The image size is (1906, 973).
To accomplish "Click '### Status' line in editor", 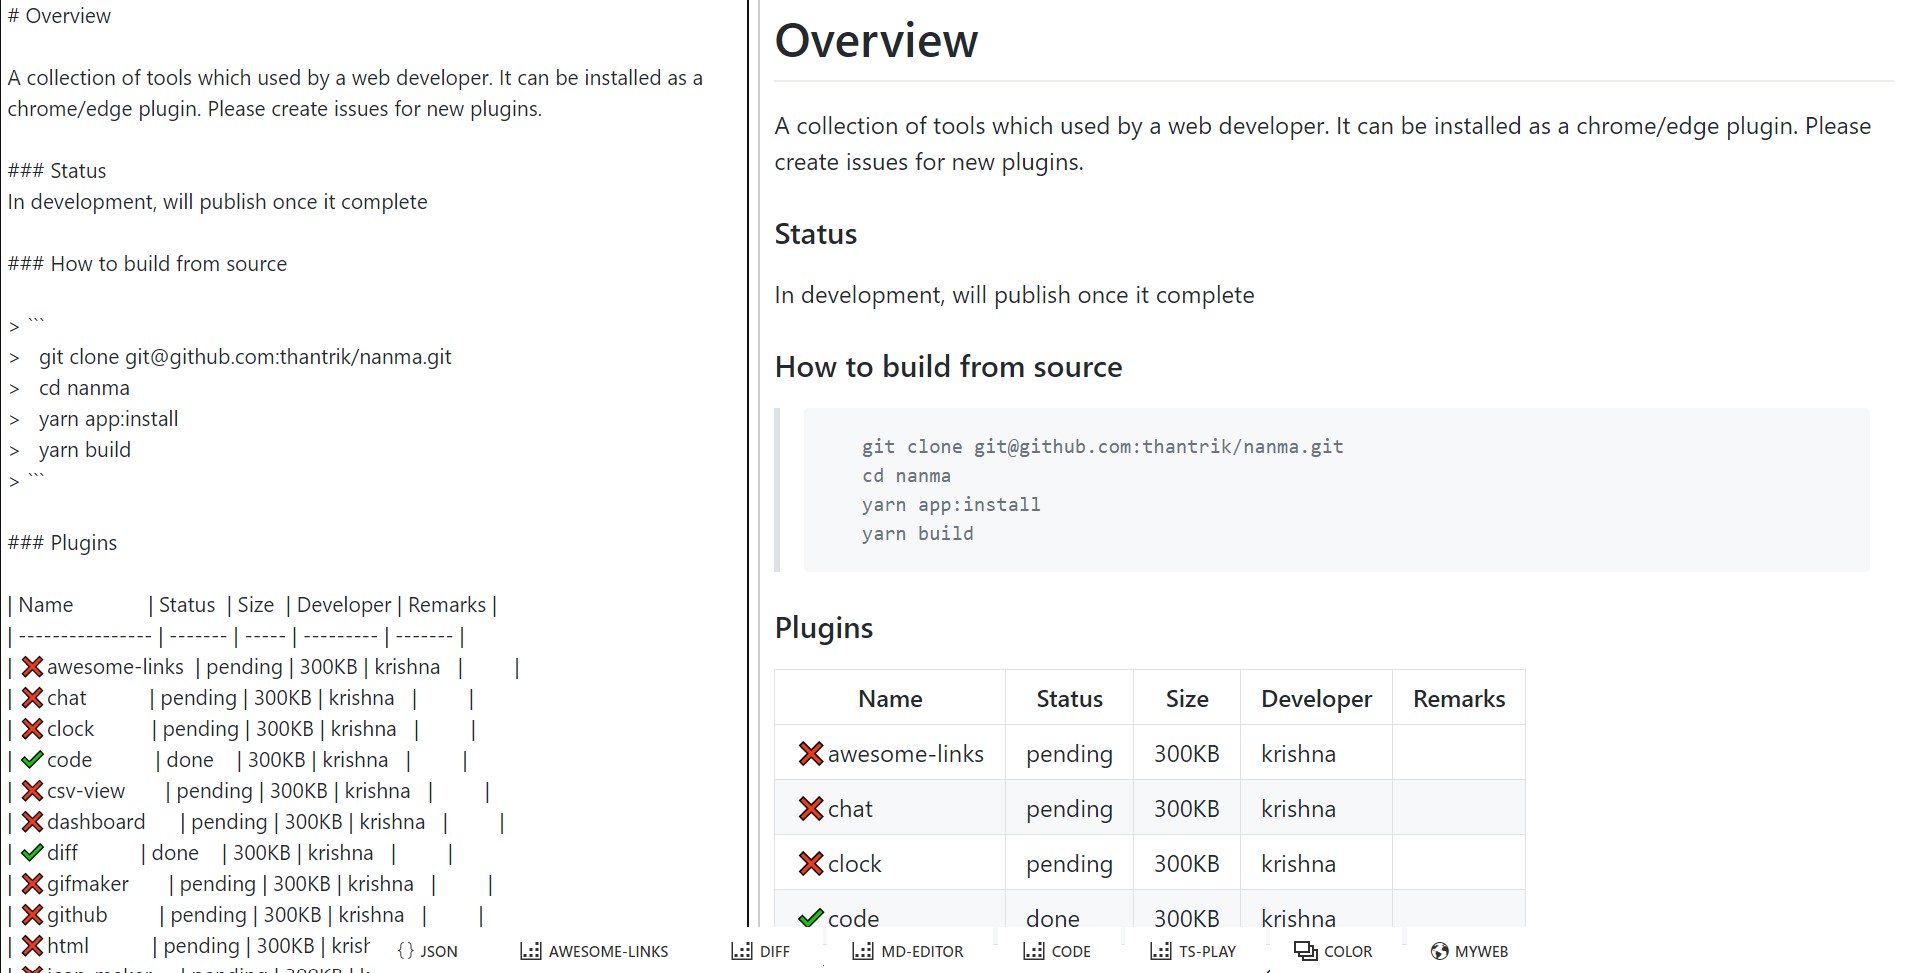I will tap(57, 171).
